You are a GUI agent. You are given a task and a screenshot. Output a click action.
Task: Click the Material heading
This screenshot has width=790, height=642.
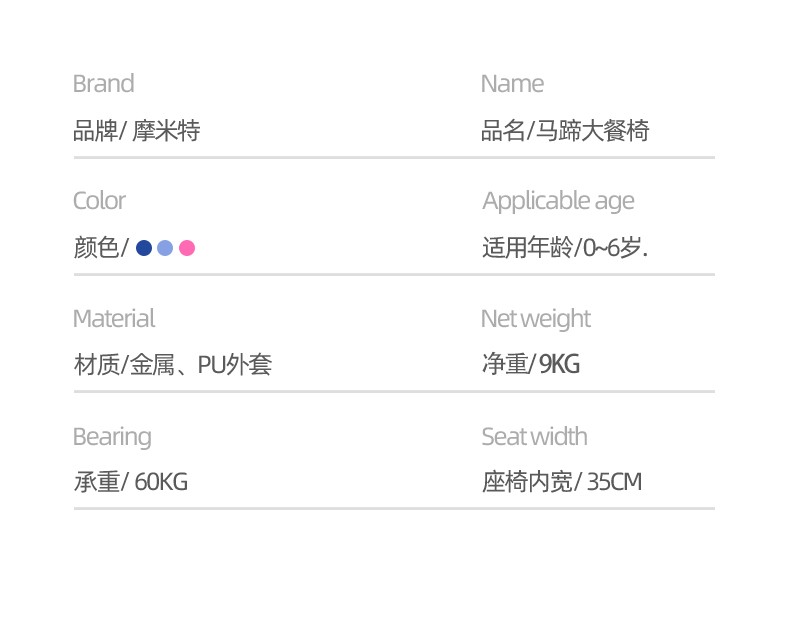pos(114,318)
